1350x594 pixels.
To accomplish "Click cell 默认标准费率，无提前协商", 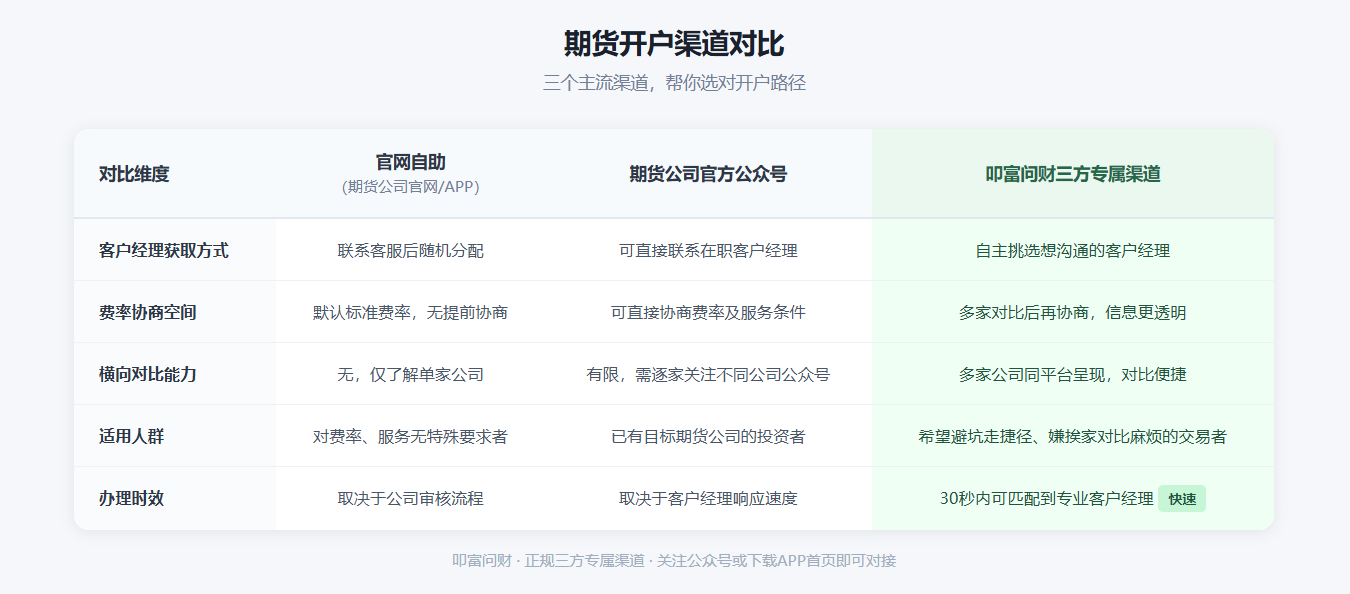I will (410, 312).
